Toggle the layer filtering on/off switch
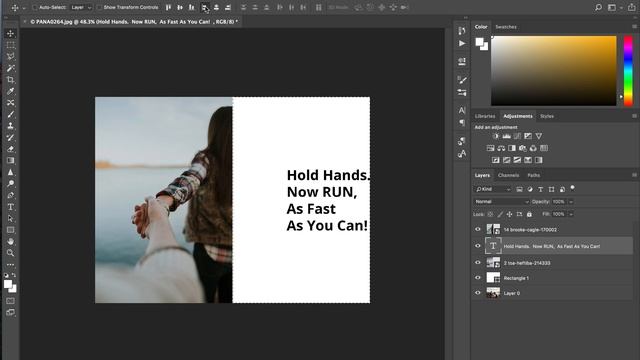The image size is (640, 360). coord(573,188)
